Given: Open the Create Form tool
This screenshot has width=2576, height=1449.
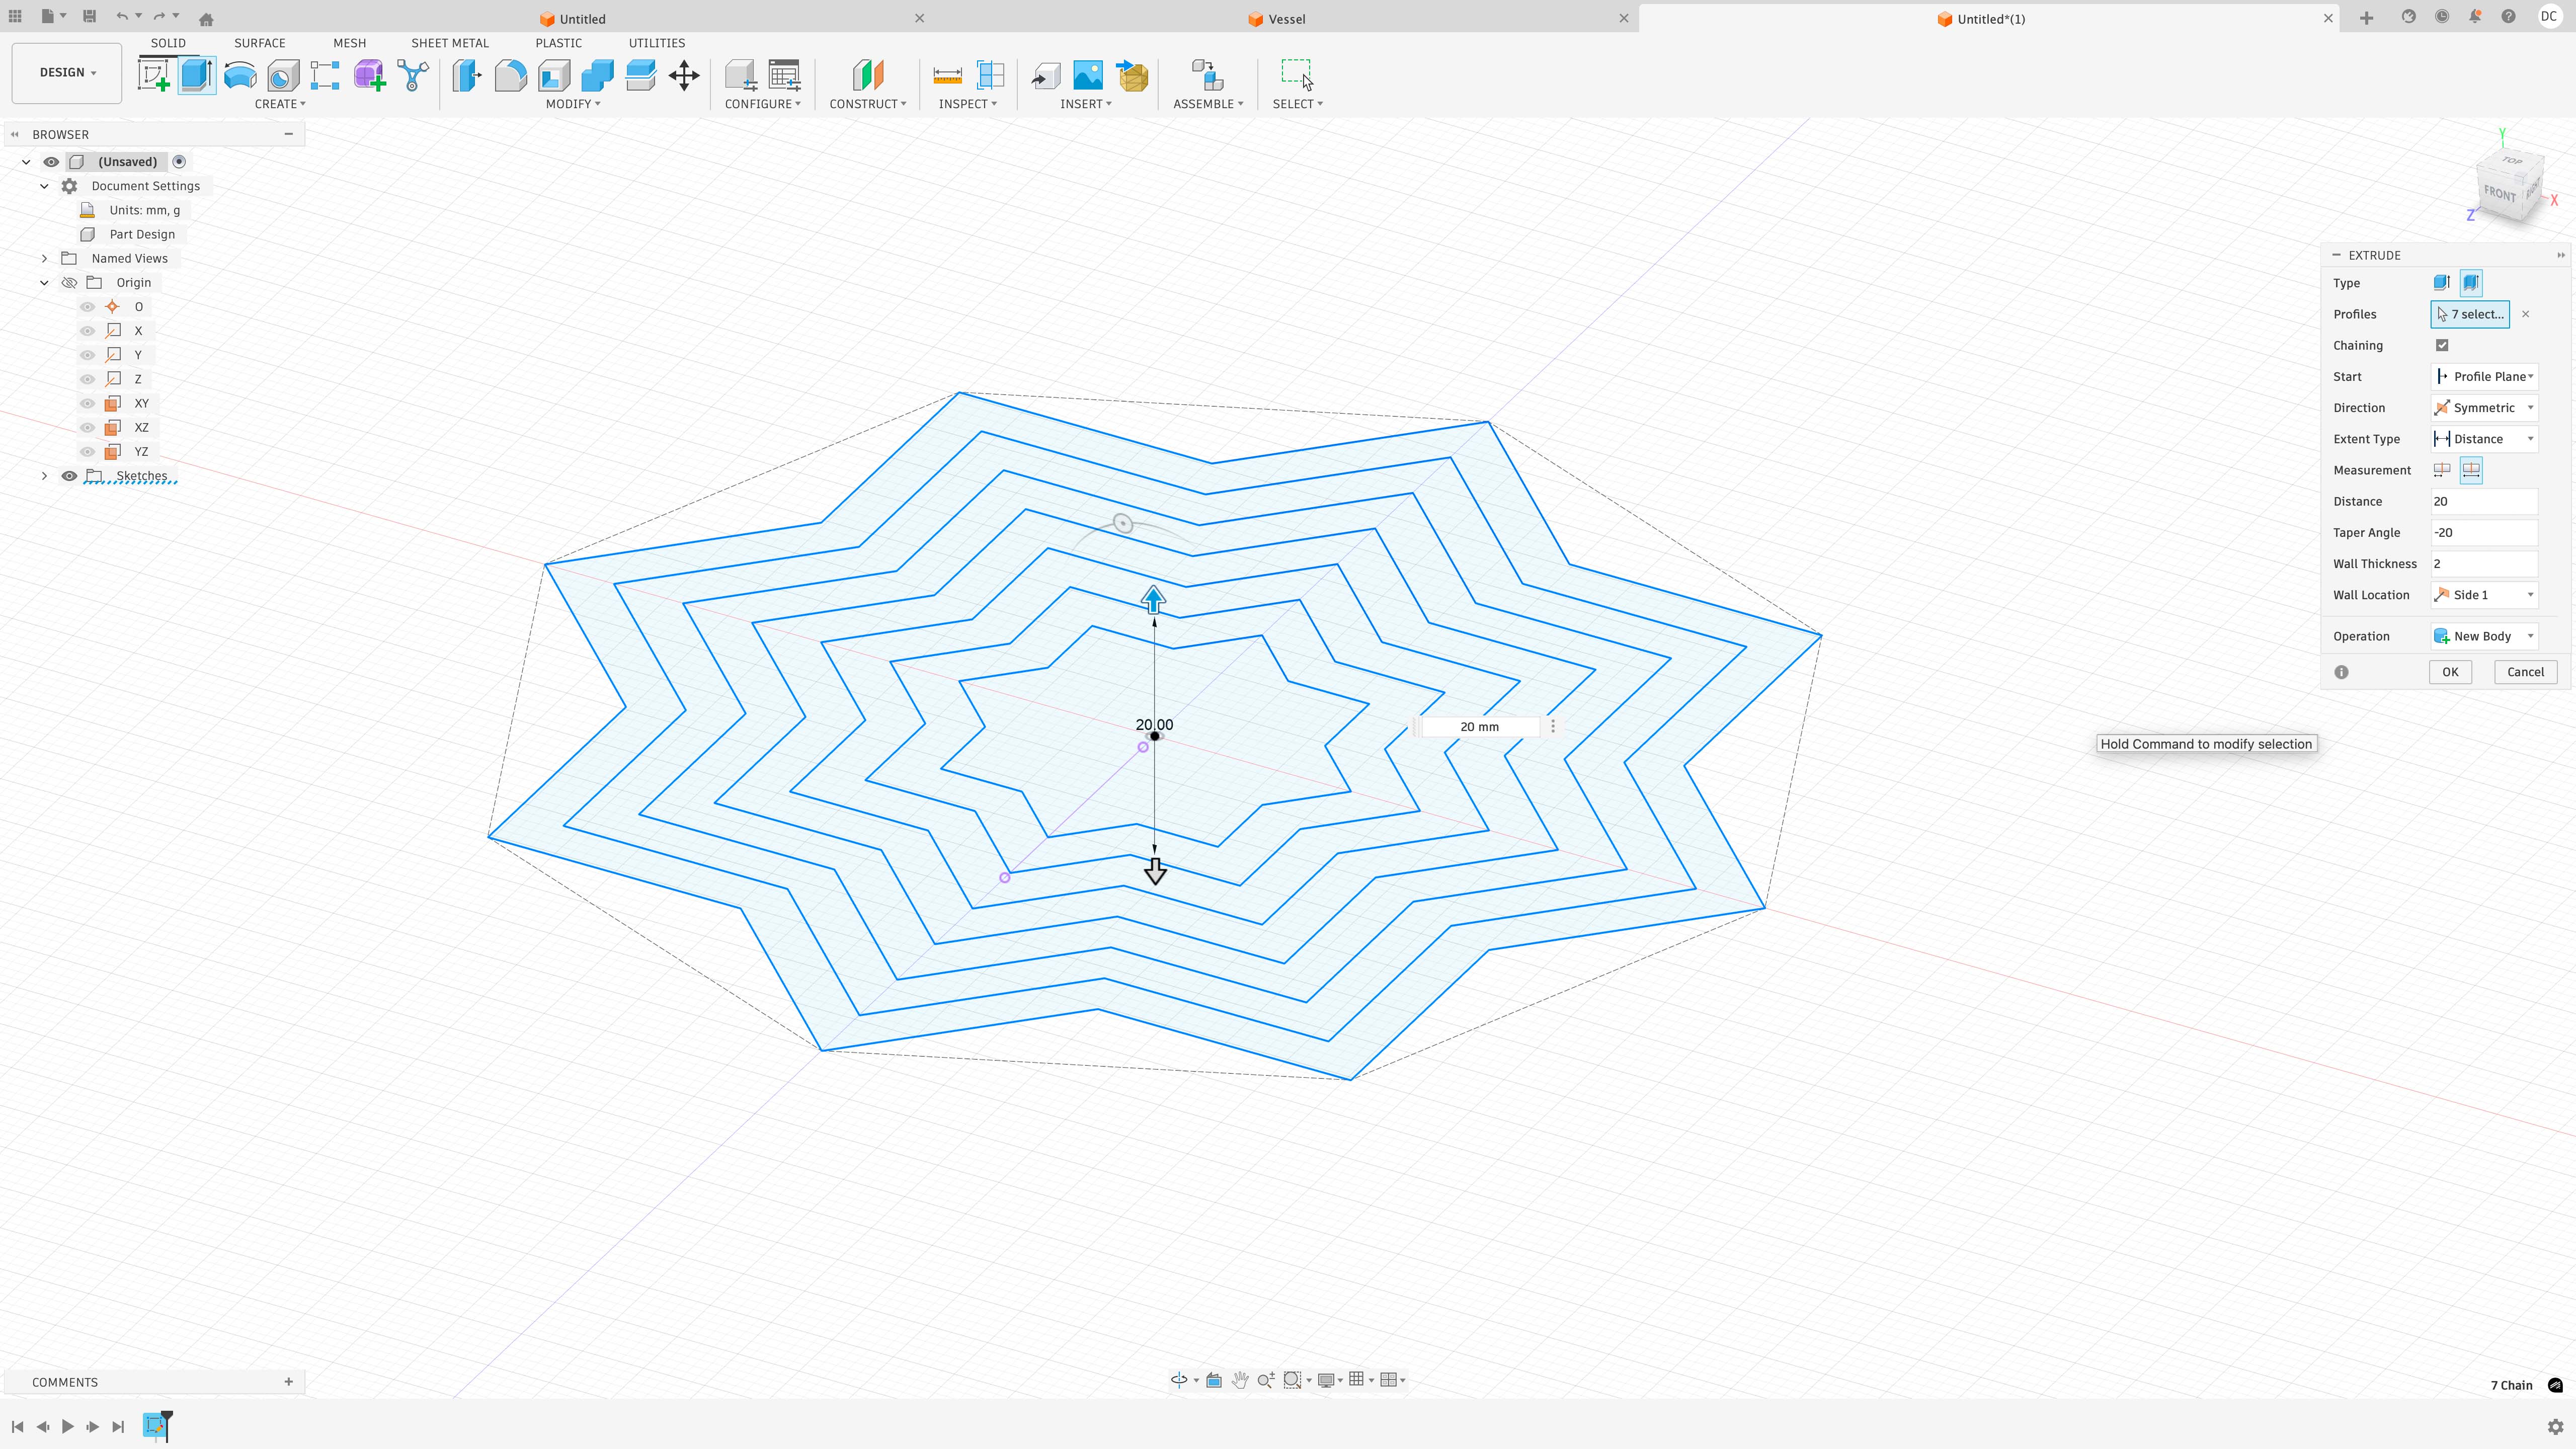Looking at the screenshot, I should coord(369,75).
